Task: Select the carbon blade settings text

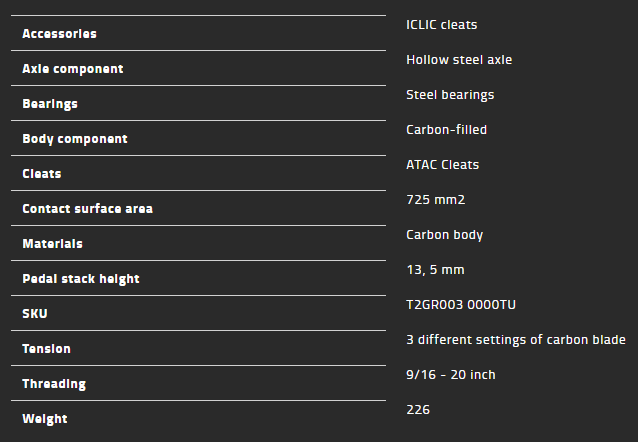Action: [x=515, y=339]
